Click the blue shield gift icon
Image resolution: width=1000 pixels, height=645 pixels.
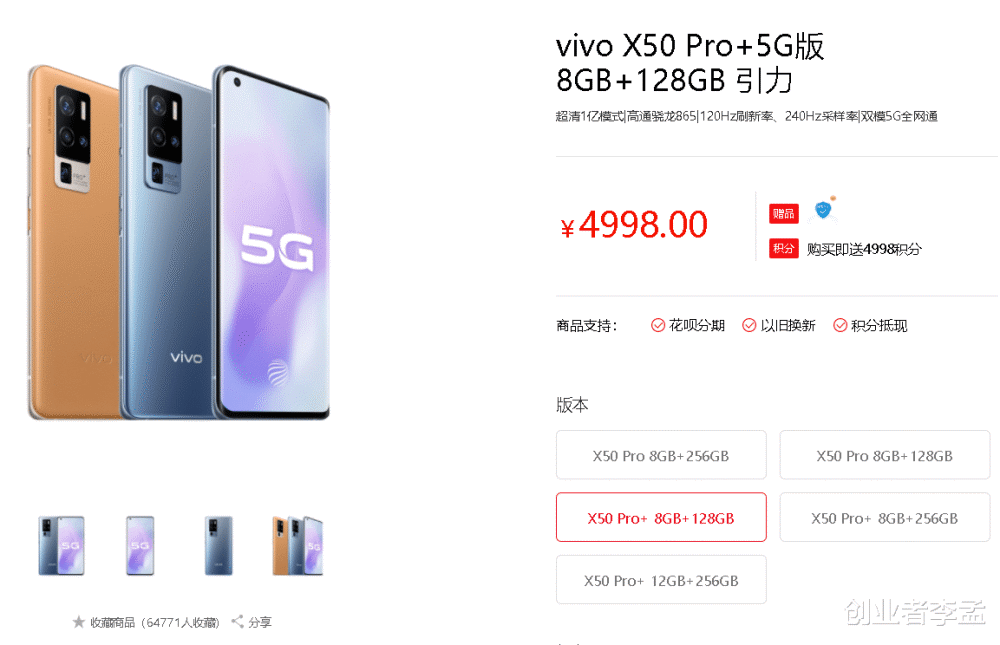pos(823,209)
